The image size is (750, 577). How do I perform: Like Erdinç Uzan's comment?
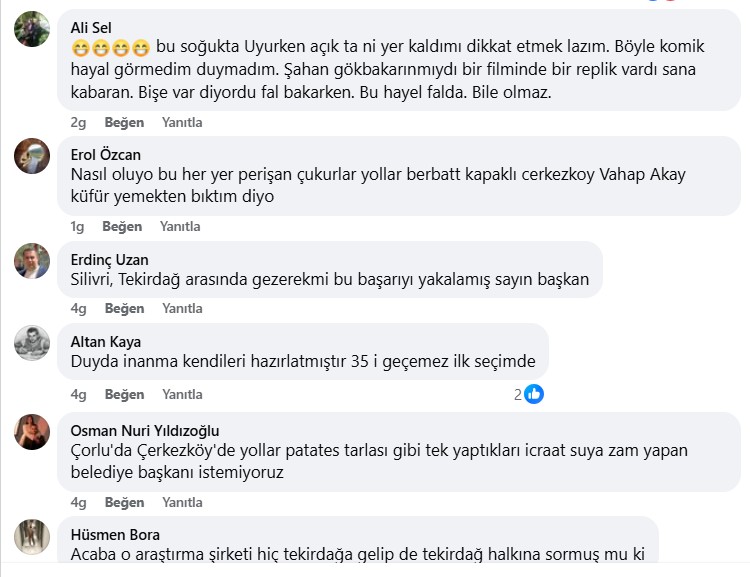click(124, 308)
